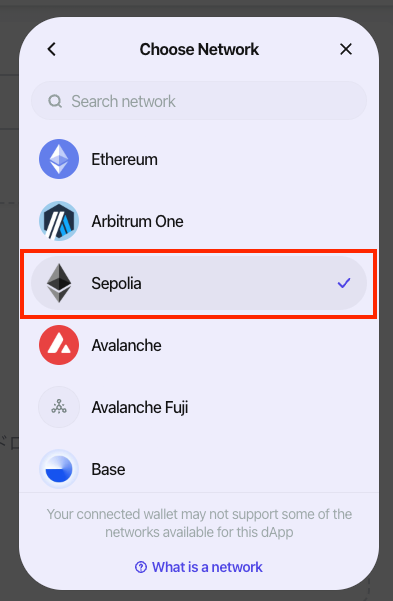The width and height of the screenshot is (393, 601).
Task: Close the Choose Network dialog
Action: 346,49
